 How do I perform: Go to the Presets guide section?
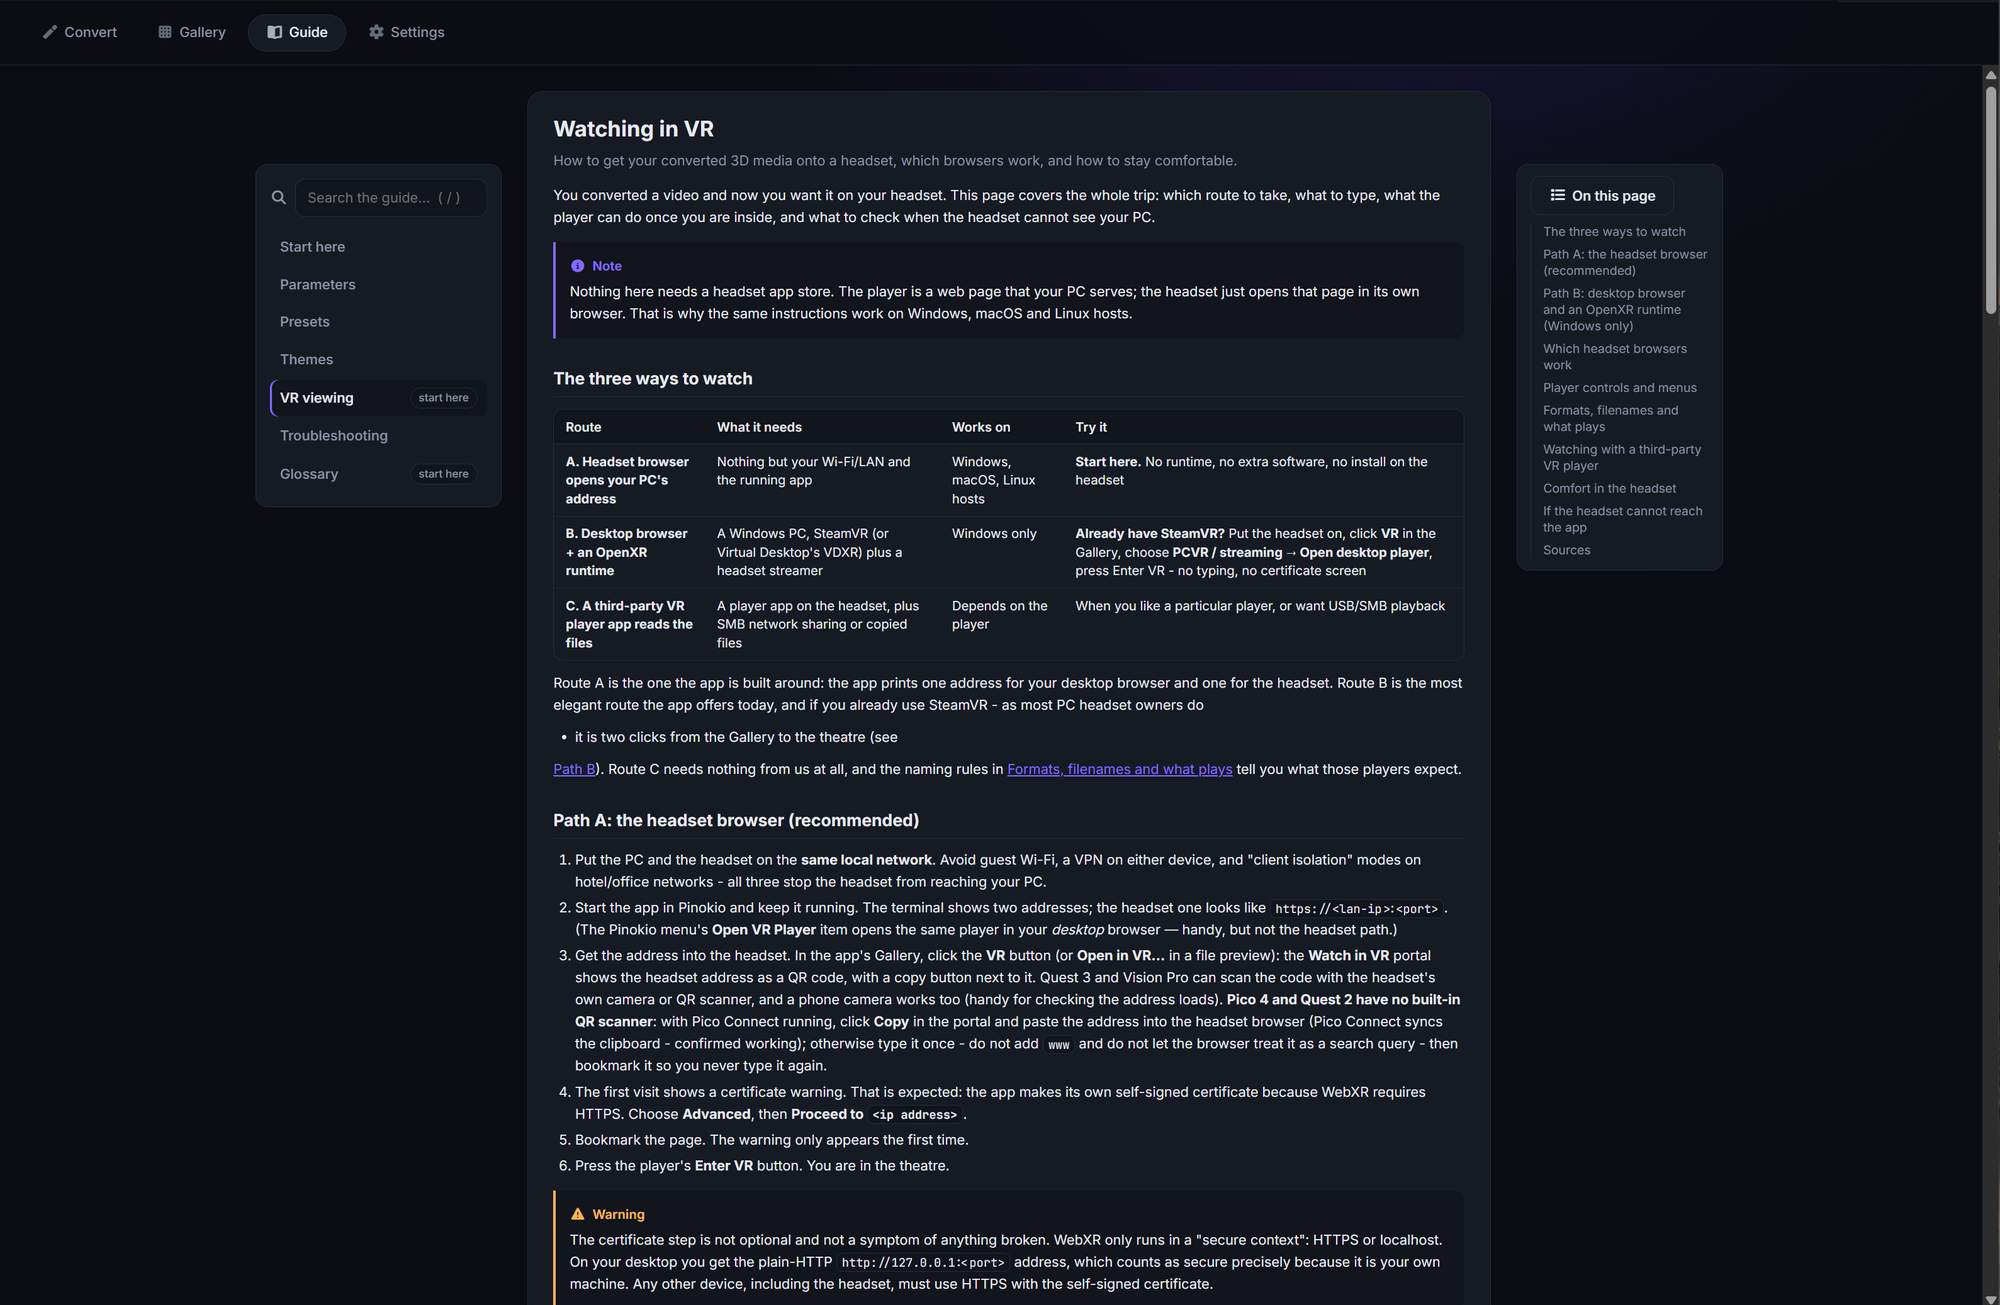tap(378, 322)
